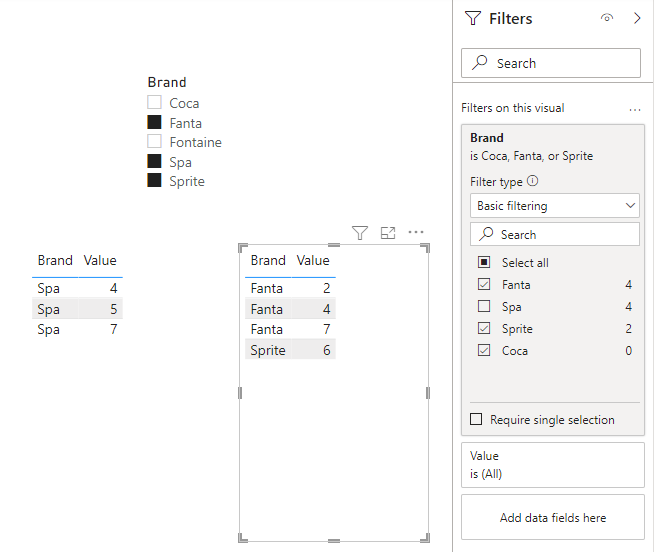Uncheck Fanta in the Brand slicer
Viewport: 654px width, 552px height.
tap(154, 122)
